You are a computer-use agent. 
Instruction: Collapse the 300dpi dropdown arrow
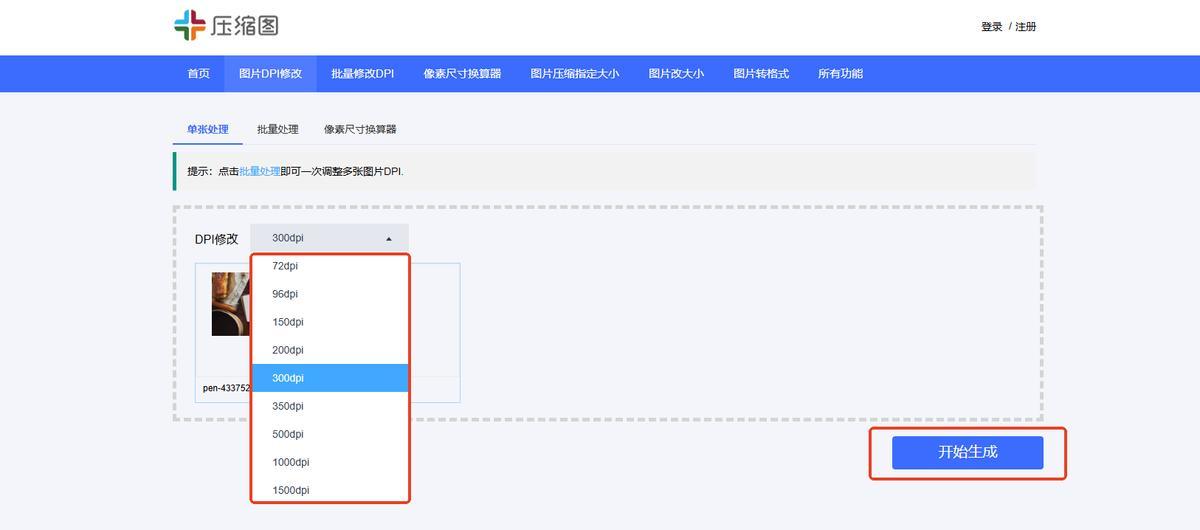[x=389, y=239]
